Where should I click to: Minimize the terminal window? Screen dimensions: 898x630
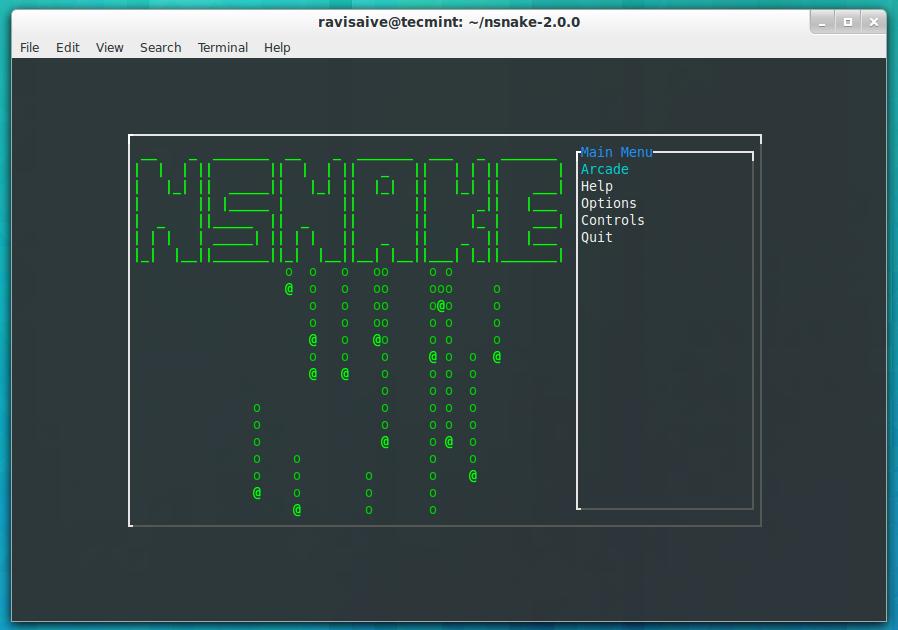tap(821, 21)
